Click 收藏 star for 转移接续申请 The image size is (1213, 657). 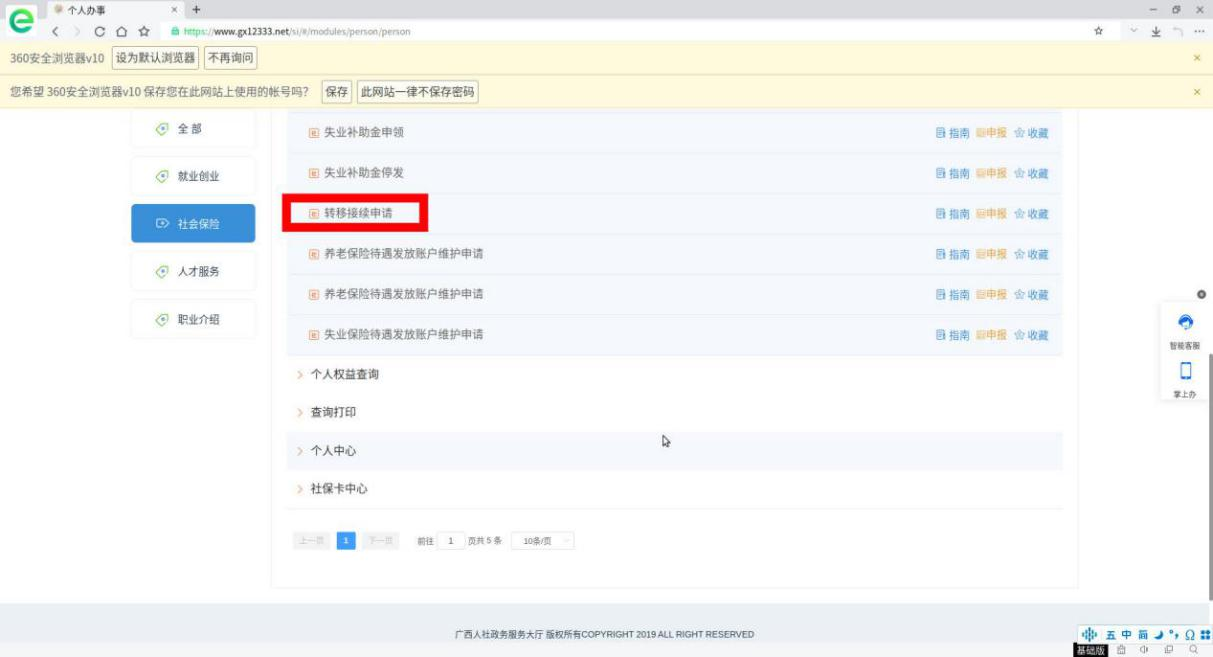[1031, 214]
